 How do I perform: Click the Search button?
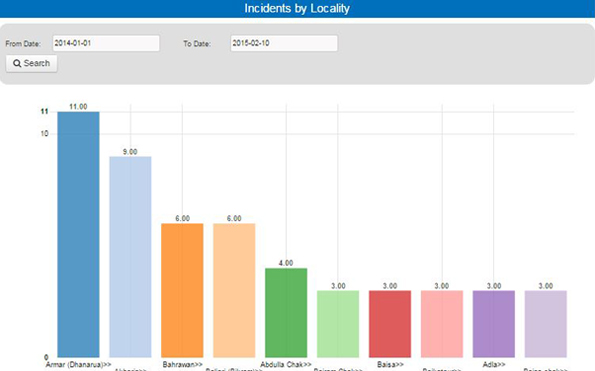(31, 63)
